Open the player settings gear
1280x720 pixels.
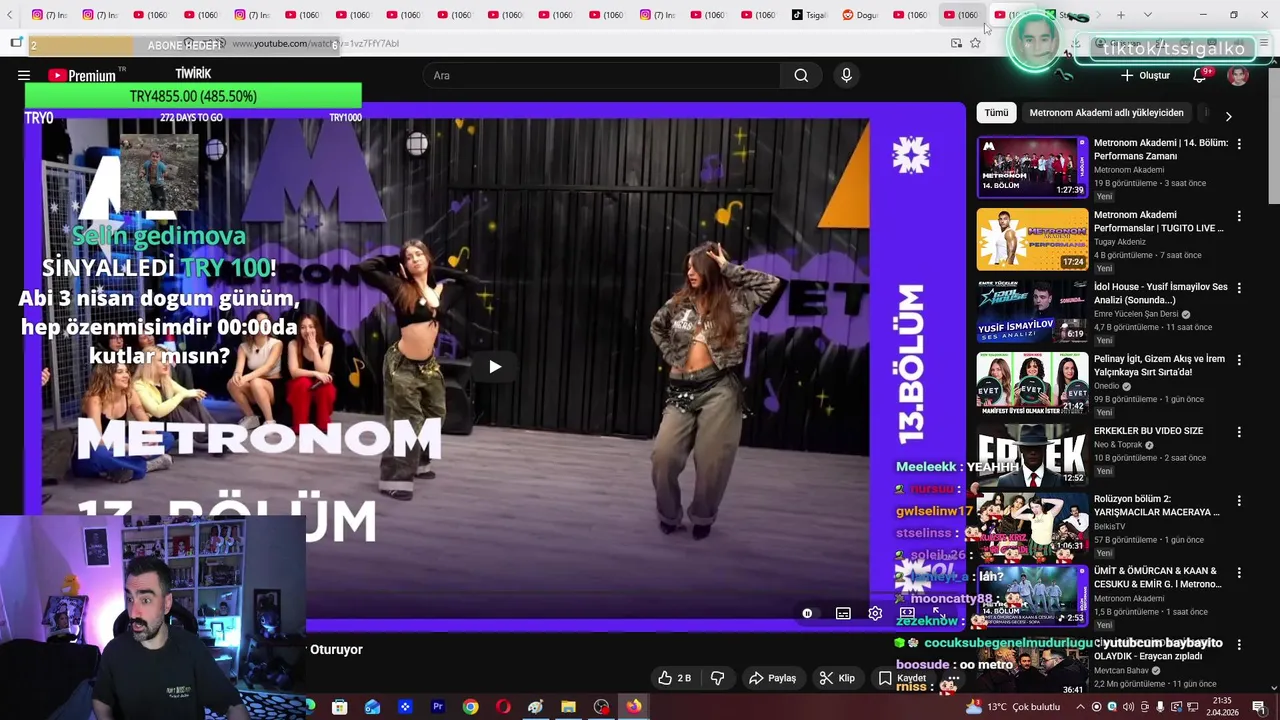(x=875, y=613)
